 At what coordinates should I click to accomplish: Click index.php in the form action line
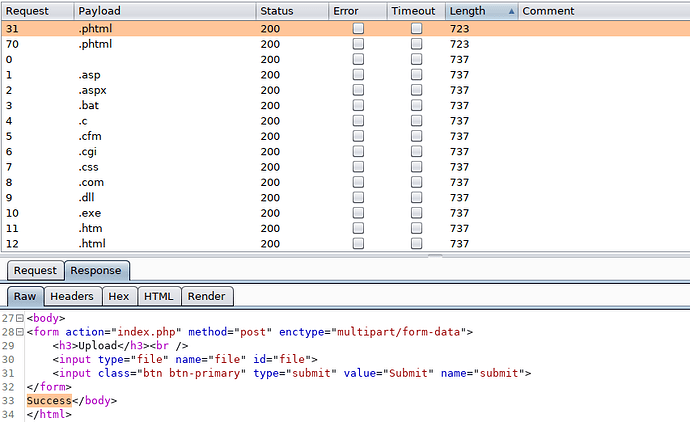(x=146, y=332)
